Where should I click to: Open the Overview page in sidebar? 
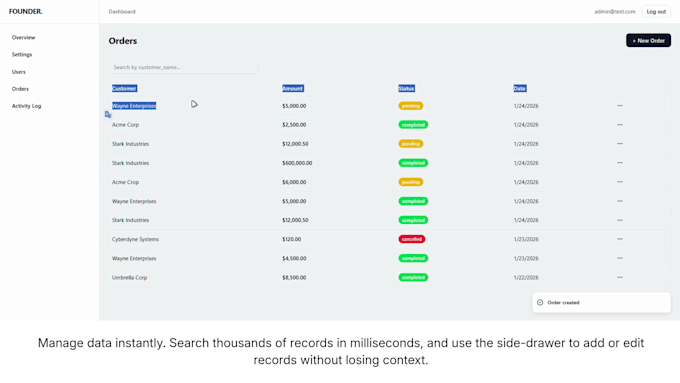[x=23, y=37]
